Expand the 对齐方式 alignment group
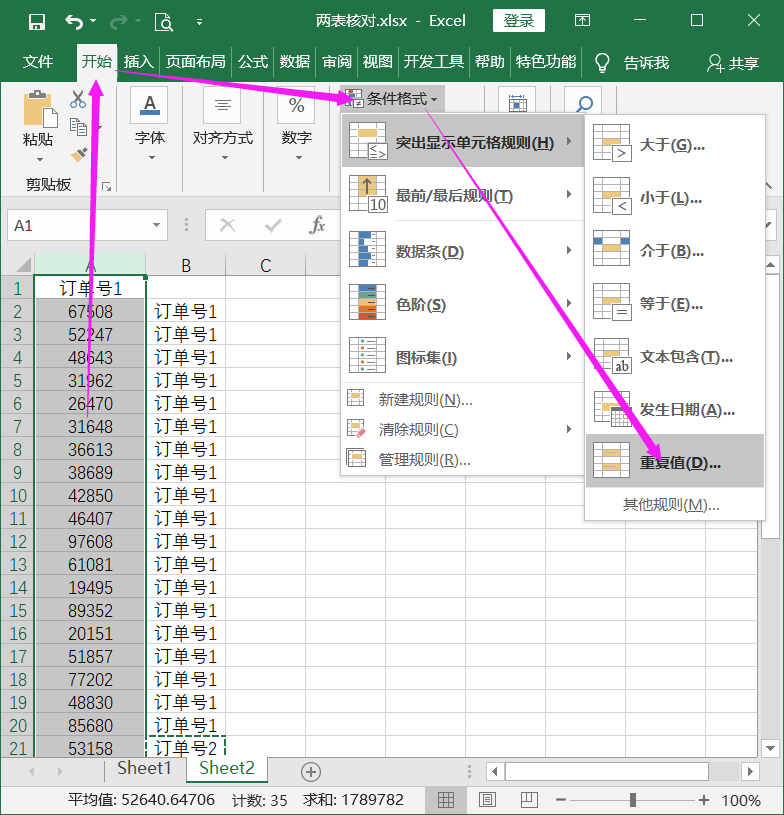This screenshot has width=784, height=815. click(223, 126)
